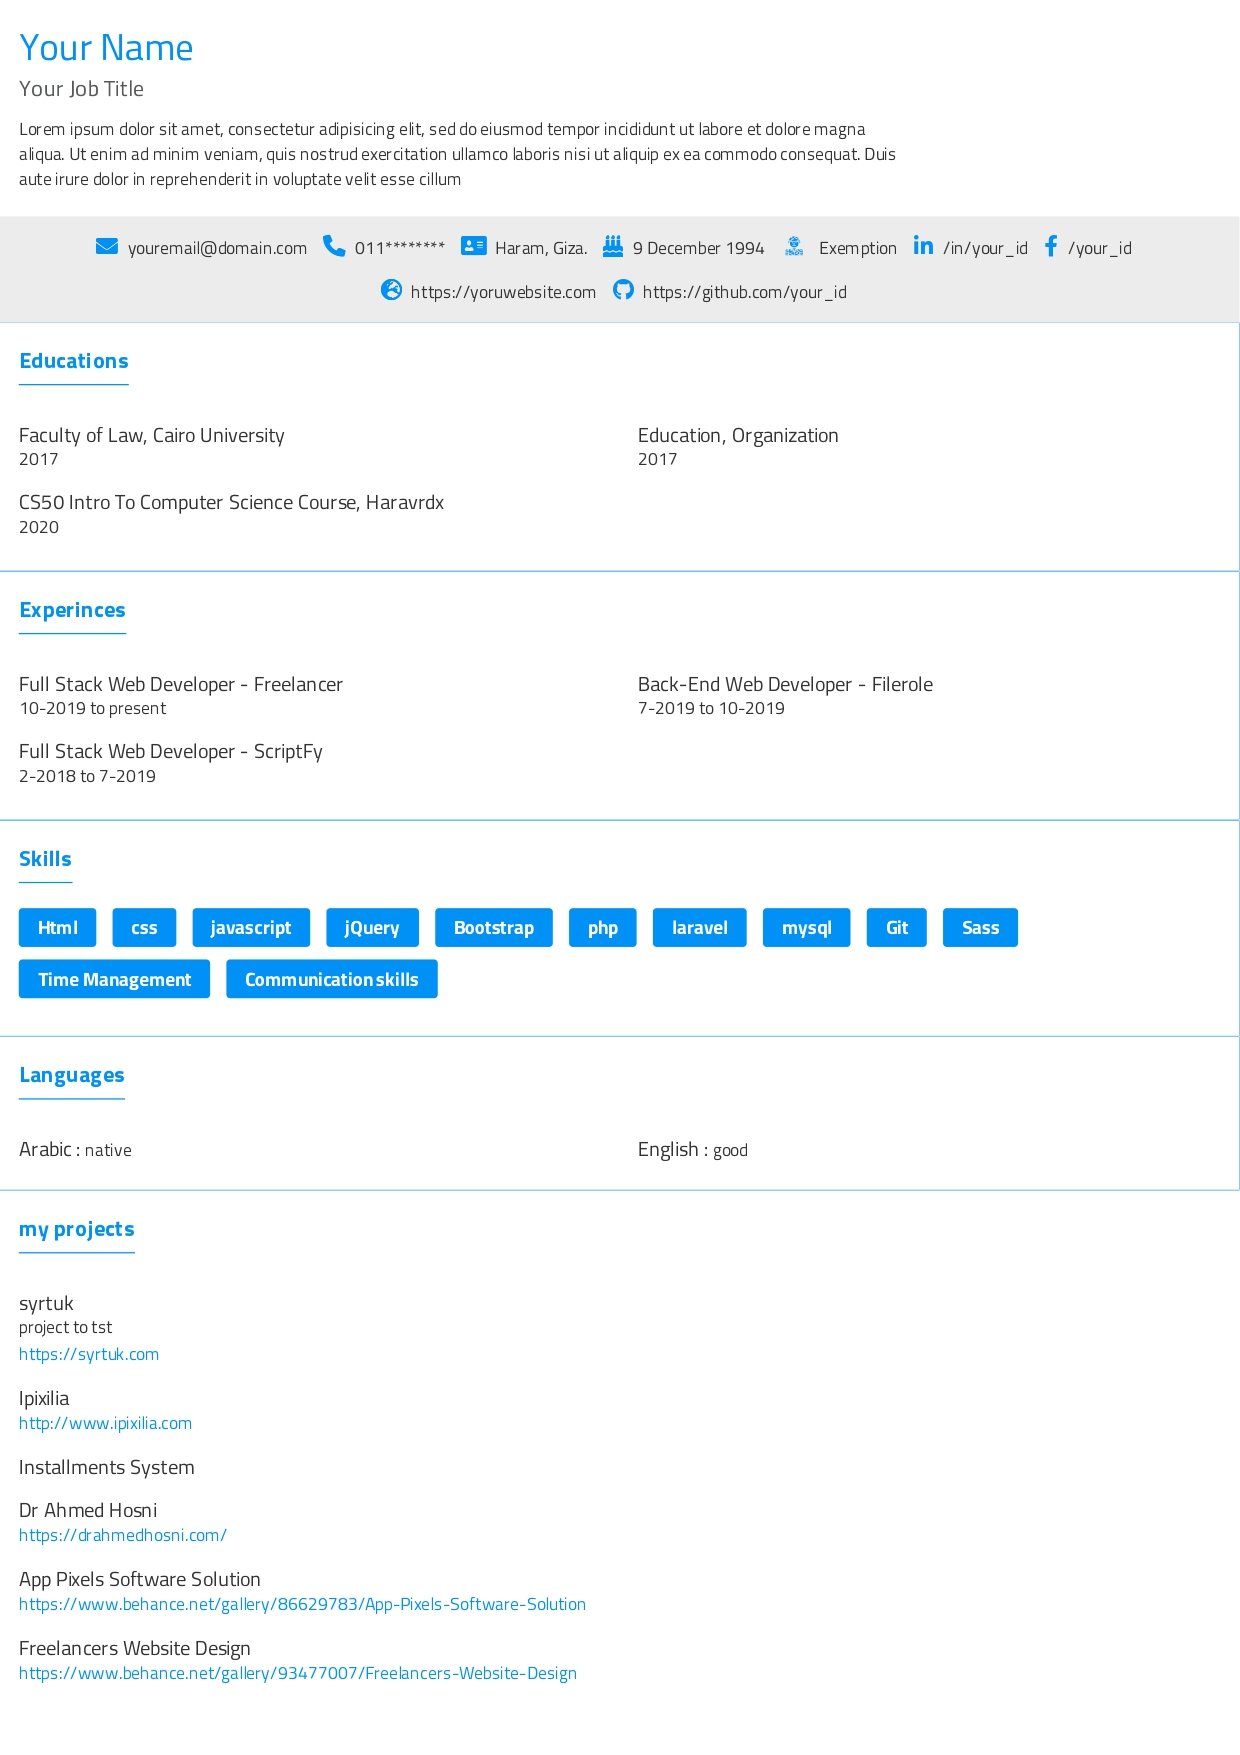
Task: Click the laravel skill badge
Action: coord(699,928)
